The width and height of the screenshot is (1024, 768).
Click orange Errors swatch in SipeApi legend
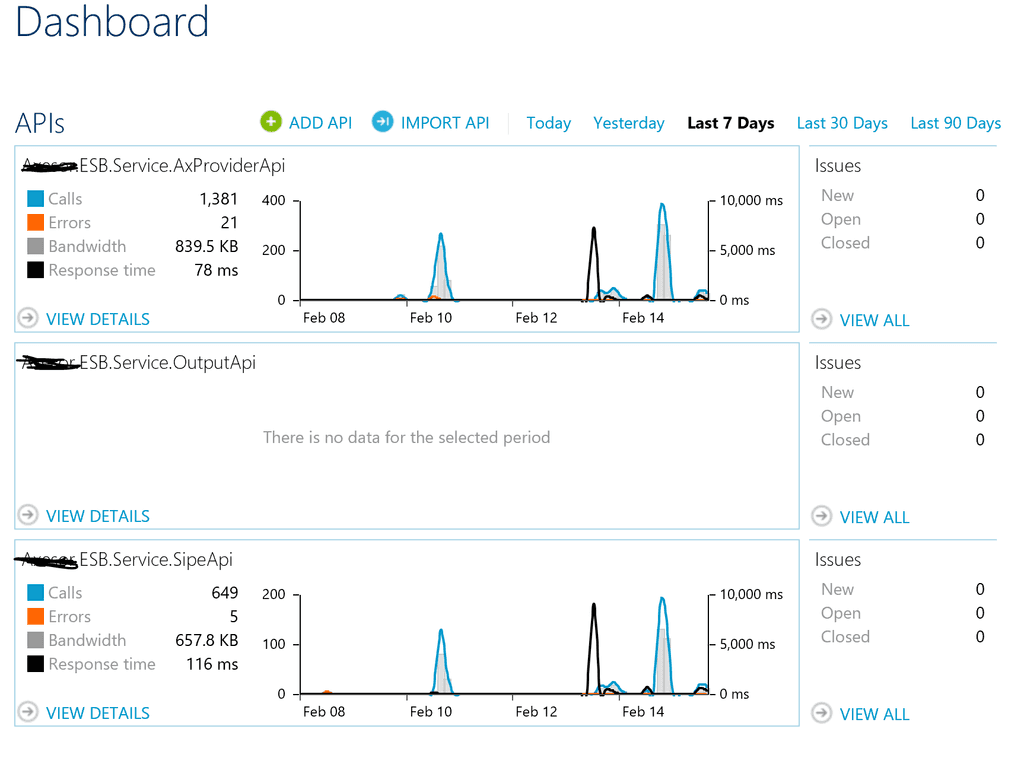(35, 616)
